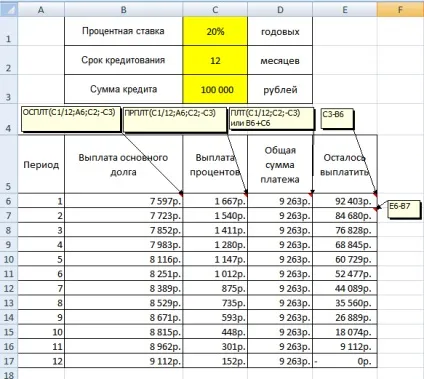This screenshot has width=424, height=379.
Task: Click cell with value 52 477р.
Action: [x=345, y=274]
